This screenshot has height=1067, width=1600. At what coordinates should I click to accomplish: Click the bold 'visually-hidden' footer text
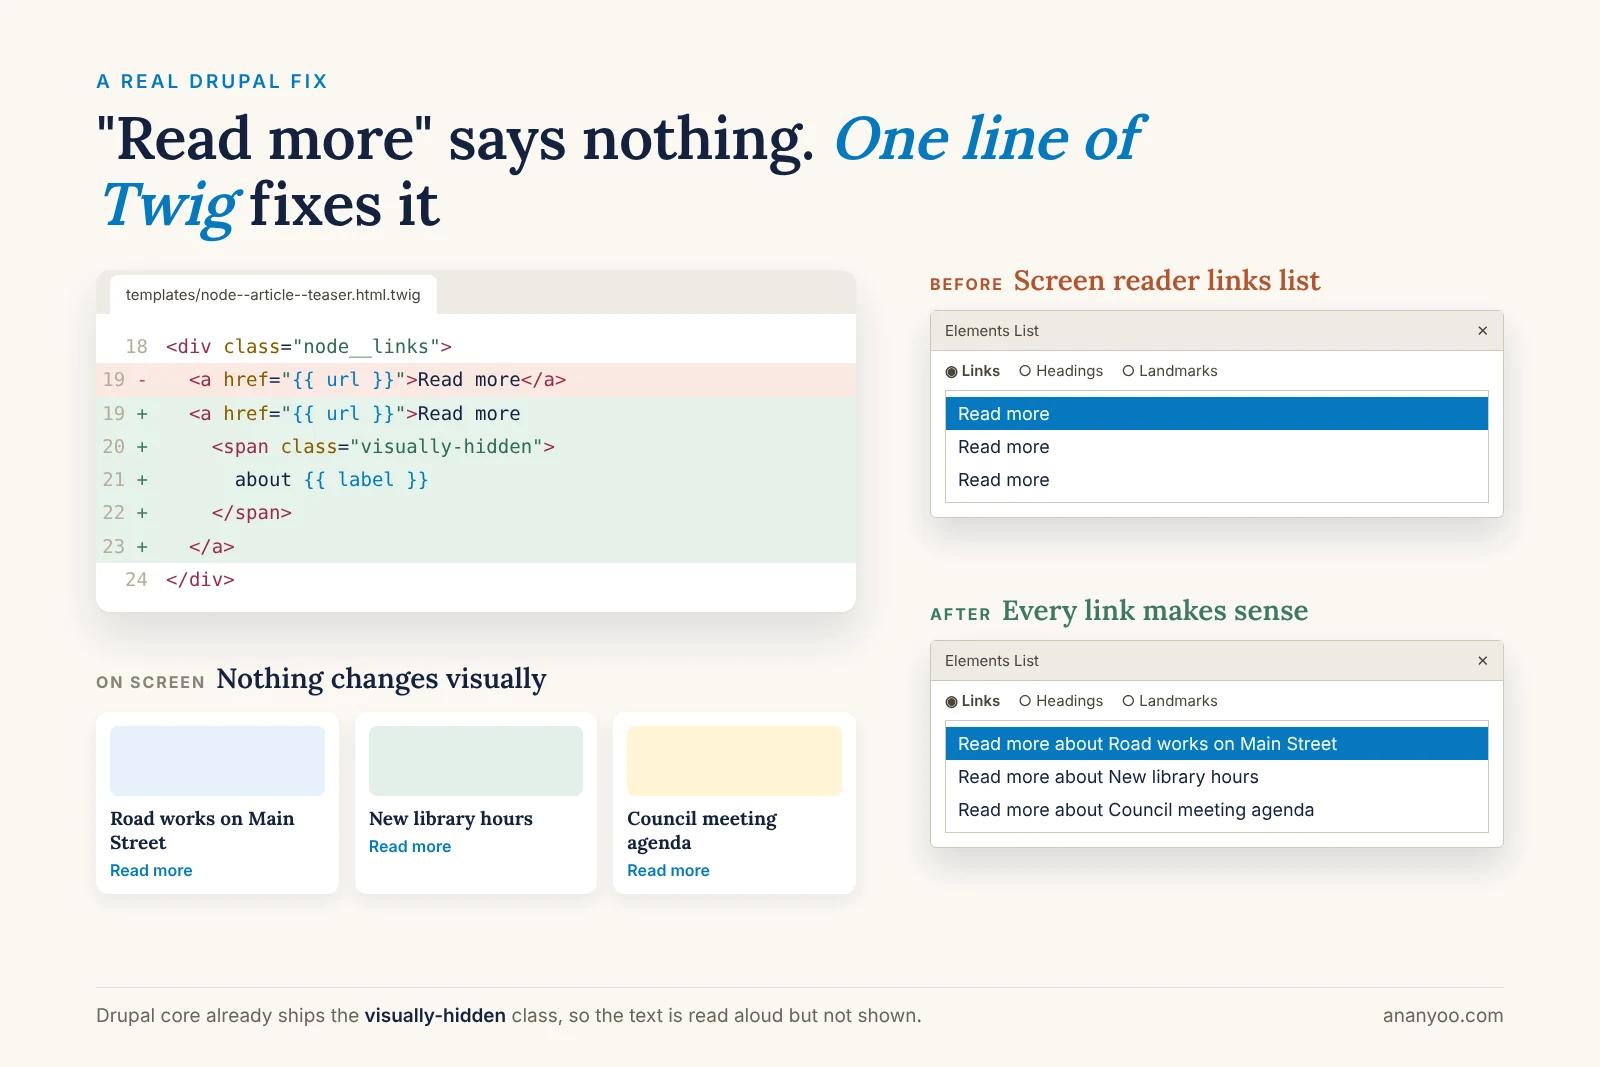(x=435, y=1016)
